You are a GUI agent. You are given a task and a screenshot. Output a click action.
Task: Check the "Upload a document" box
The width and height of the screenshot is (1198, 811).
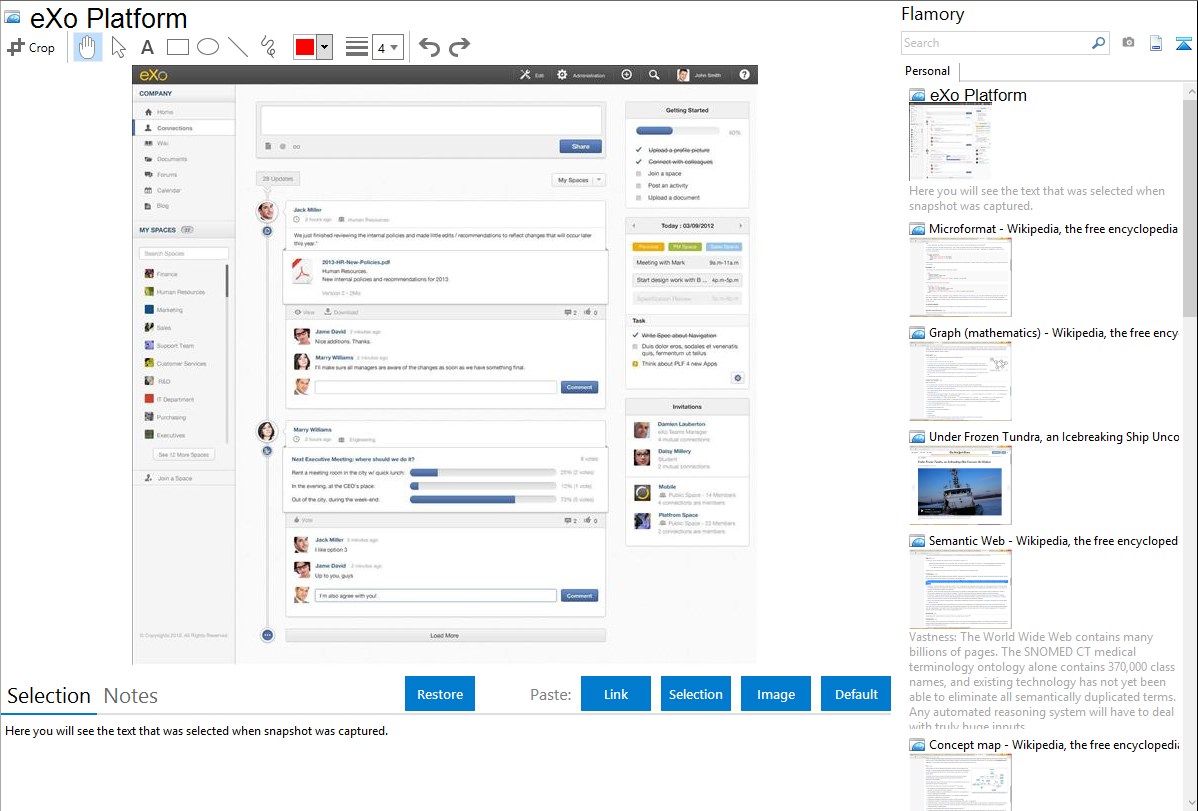[639, 197]
